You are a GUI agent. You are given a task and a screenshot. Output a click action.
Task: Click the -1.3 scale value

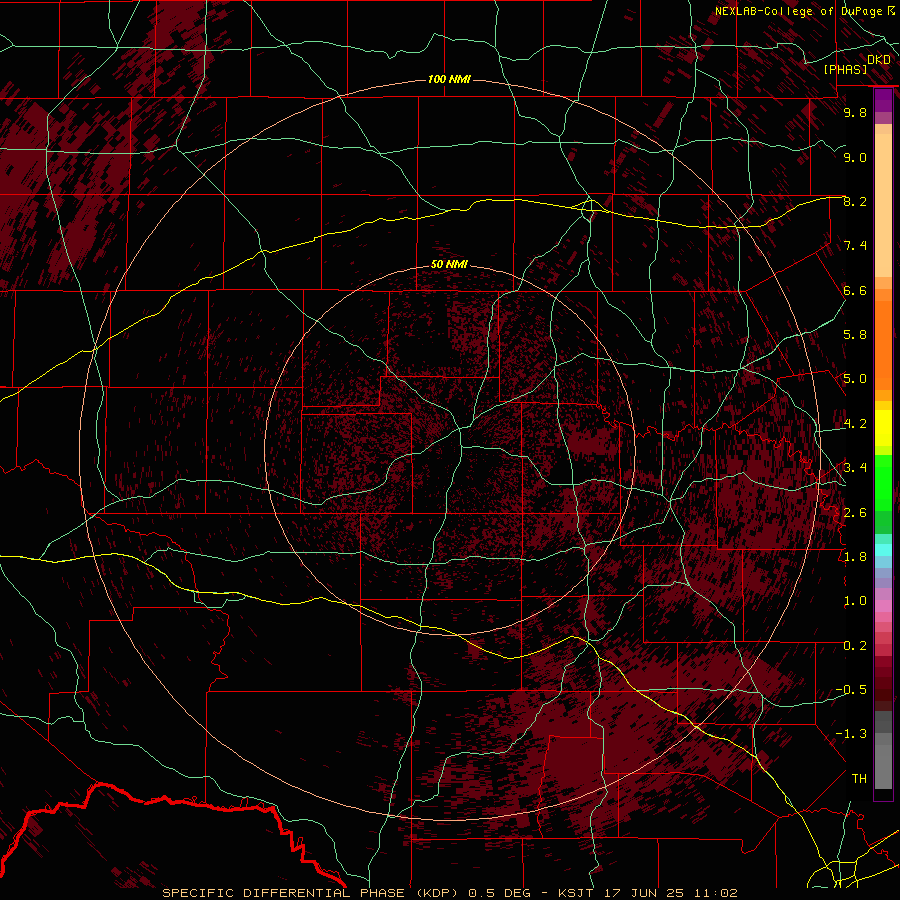(851, 734)
